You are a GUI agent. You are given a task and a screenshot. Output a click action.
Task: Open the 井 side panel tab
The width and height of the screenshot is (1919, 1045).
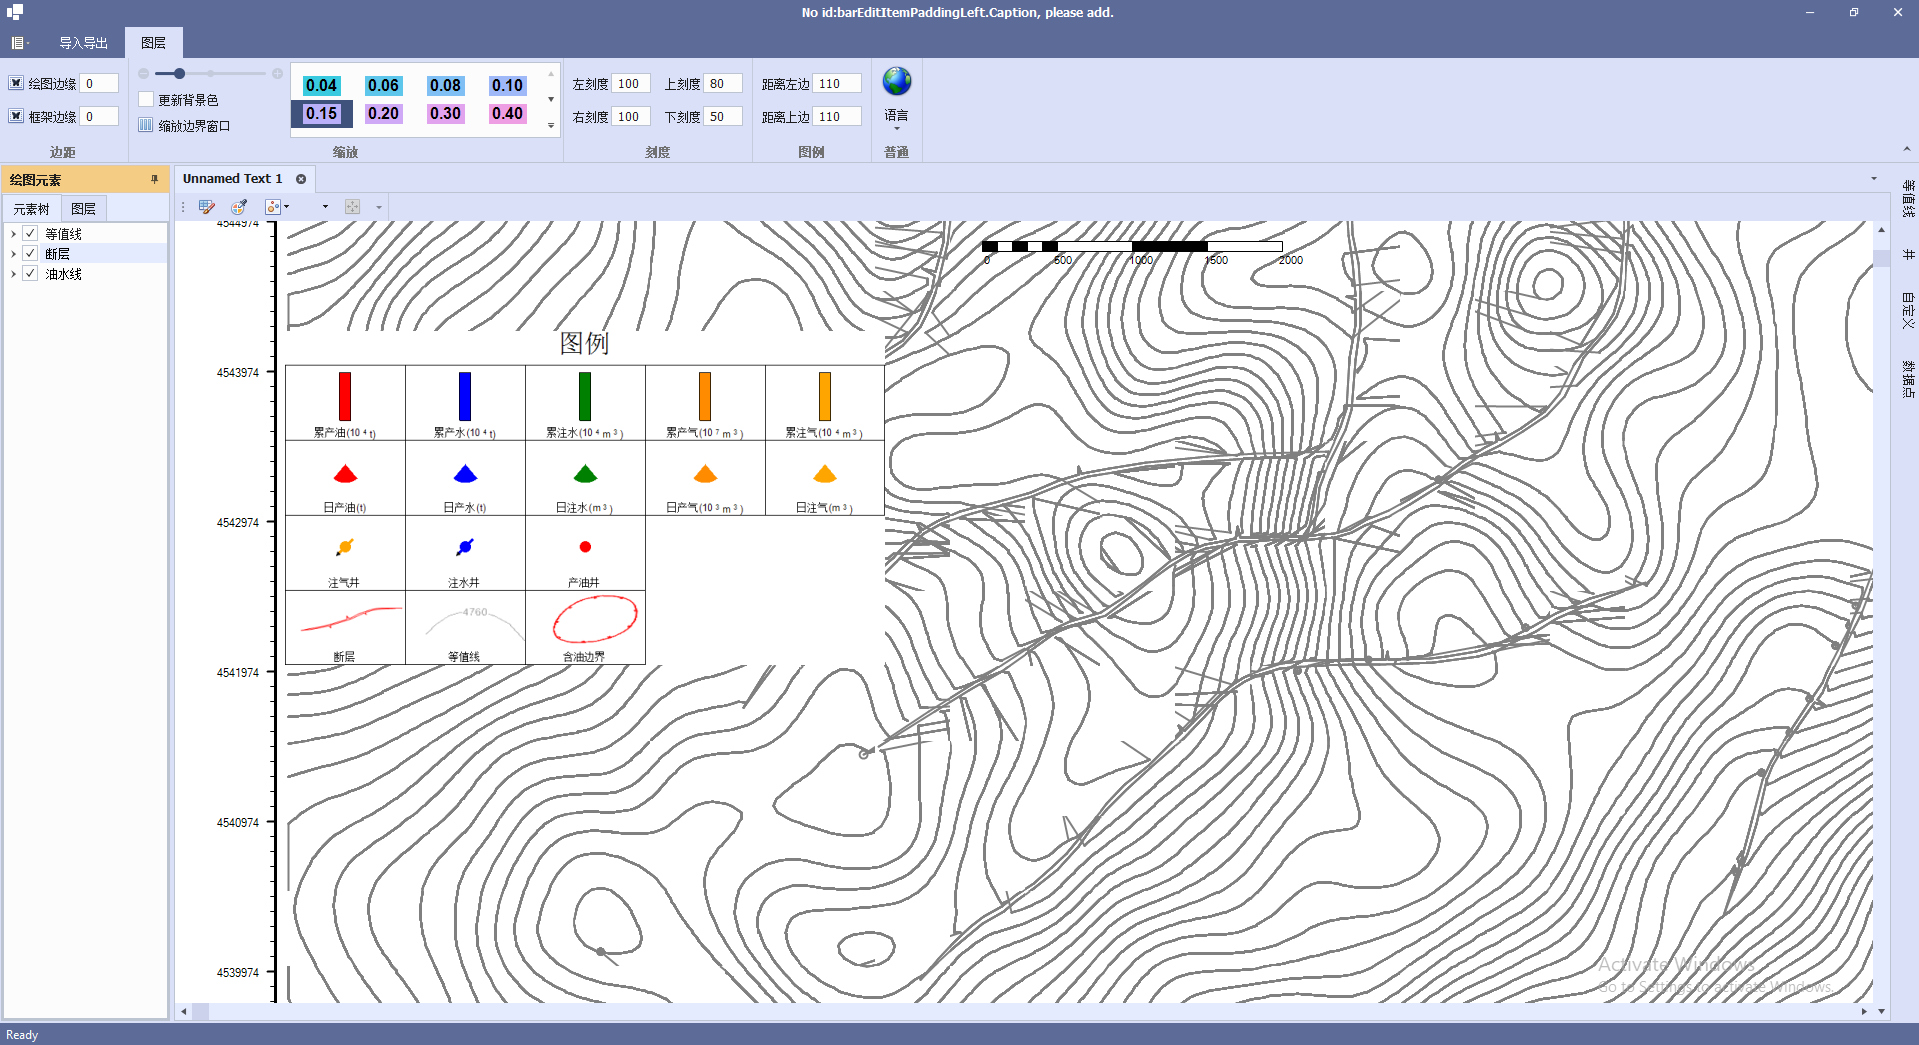pyautogui.click(x=1907, y=254)
